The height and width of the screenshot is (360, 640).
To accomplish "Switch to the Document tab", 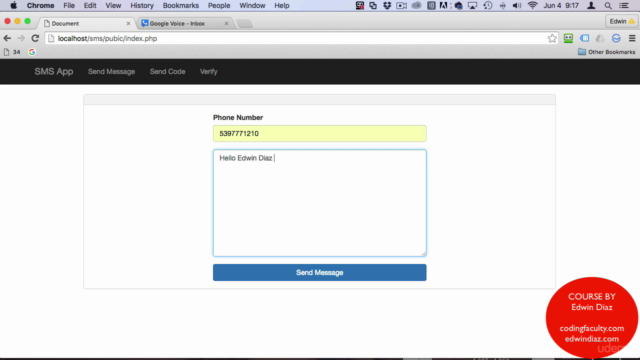I will tap(87, 23).
